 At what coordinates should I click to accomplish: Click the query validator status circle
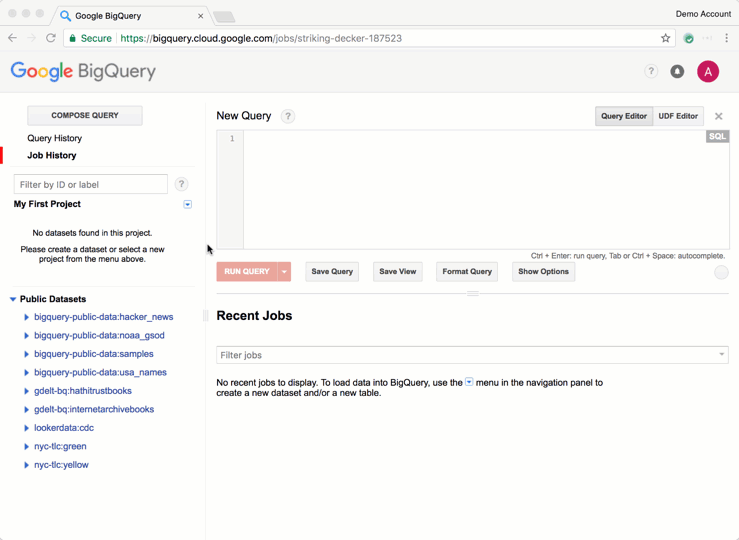(x=721, y=272)
